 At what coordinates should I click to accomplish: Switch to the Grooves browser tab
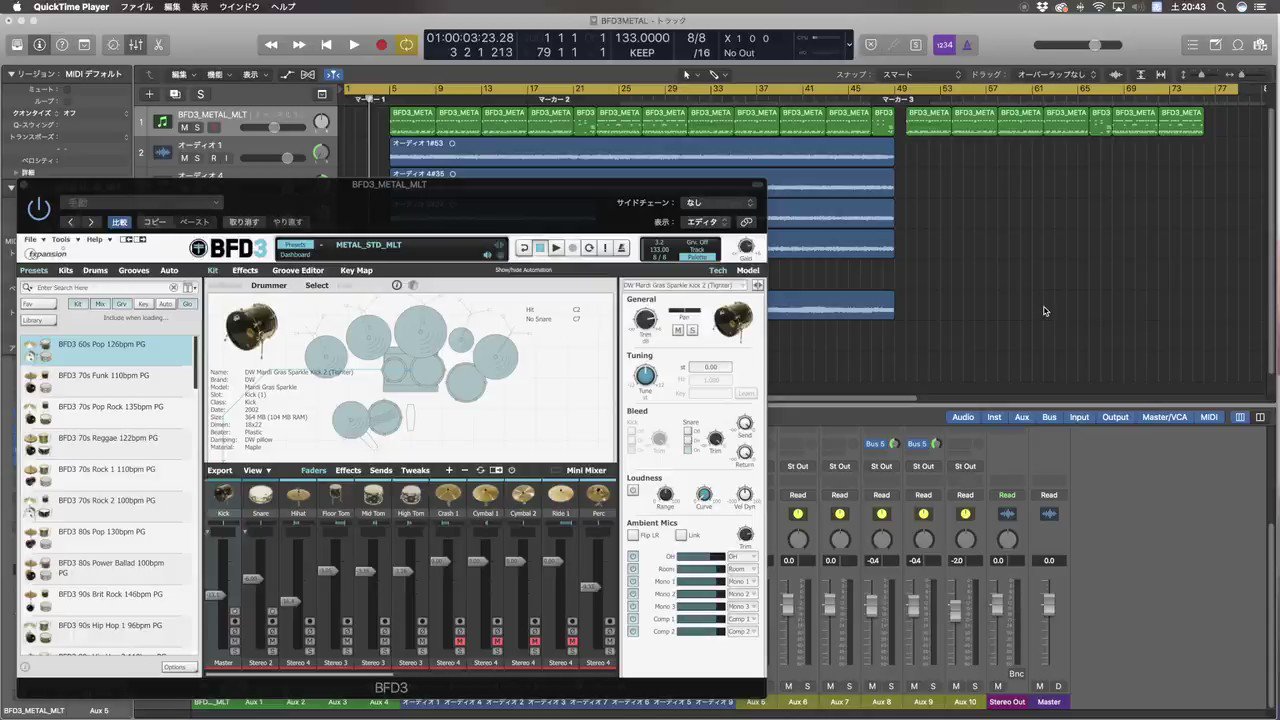click(x=133, y=270)
